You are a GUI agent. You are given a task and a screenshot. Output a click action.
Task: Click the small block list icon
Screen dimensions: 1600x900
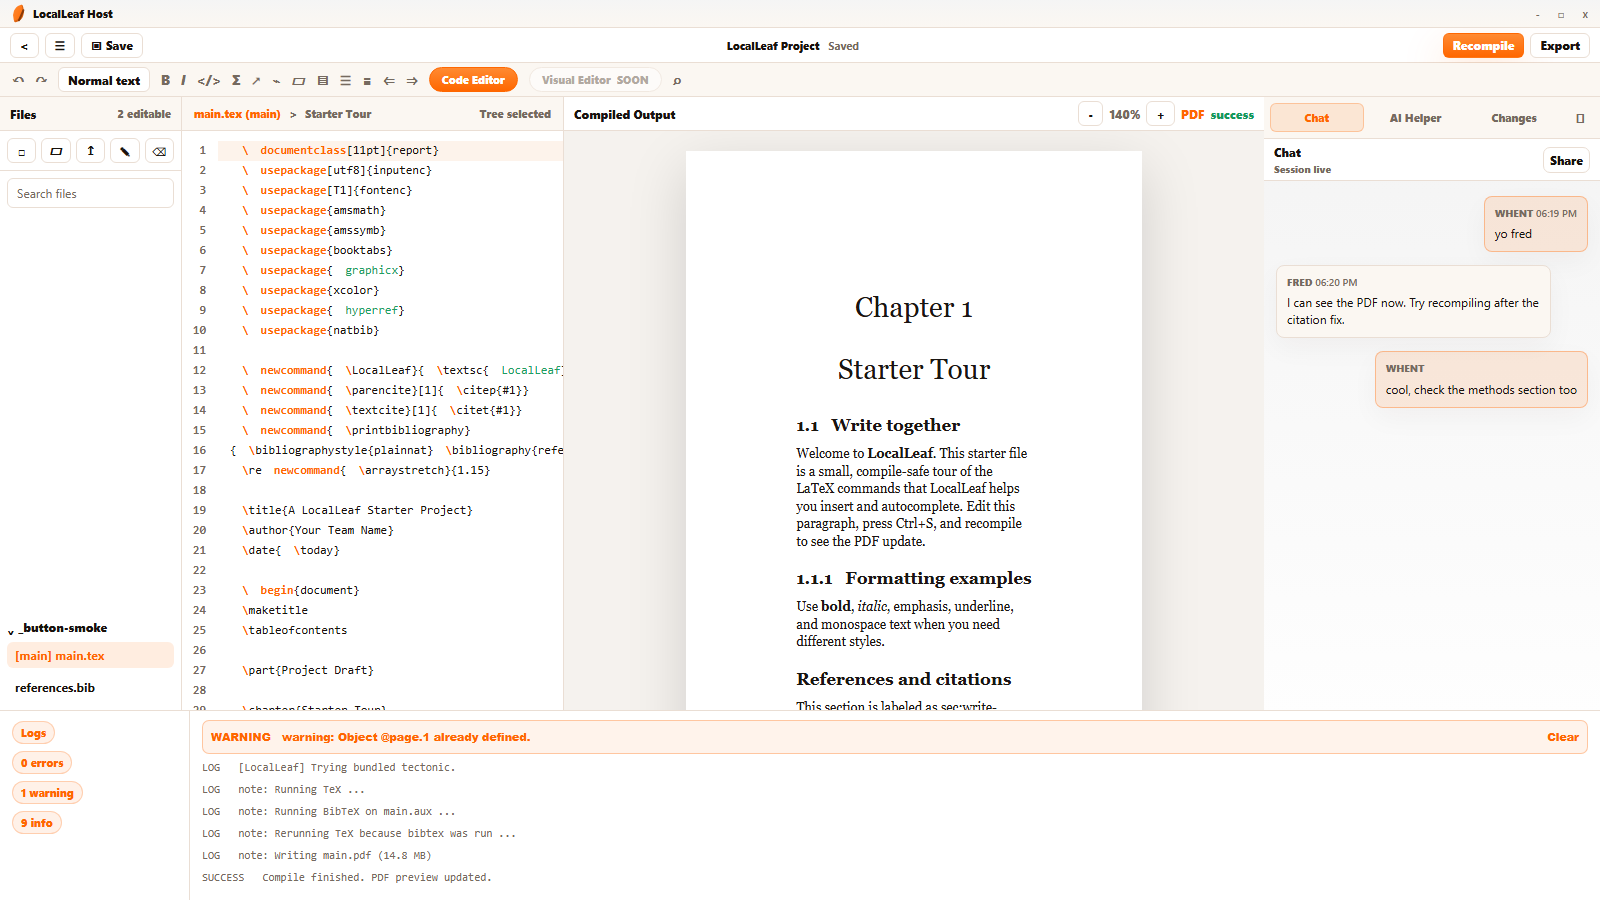(x=367, y=81)
